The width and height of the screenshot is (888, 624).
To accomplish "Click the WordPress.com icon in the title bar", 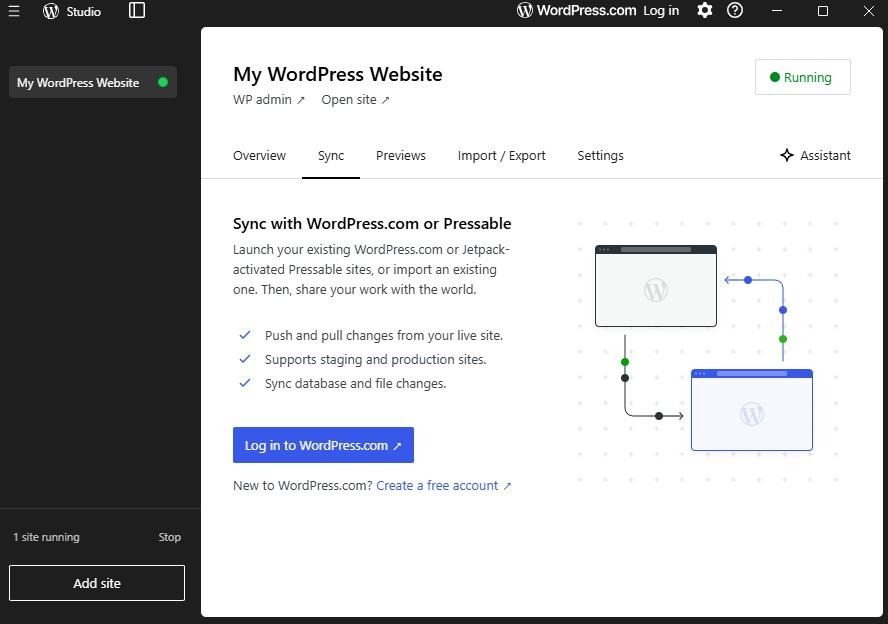I will (x=524, y=10).
